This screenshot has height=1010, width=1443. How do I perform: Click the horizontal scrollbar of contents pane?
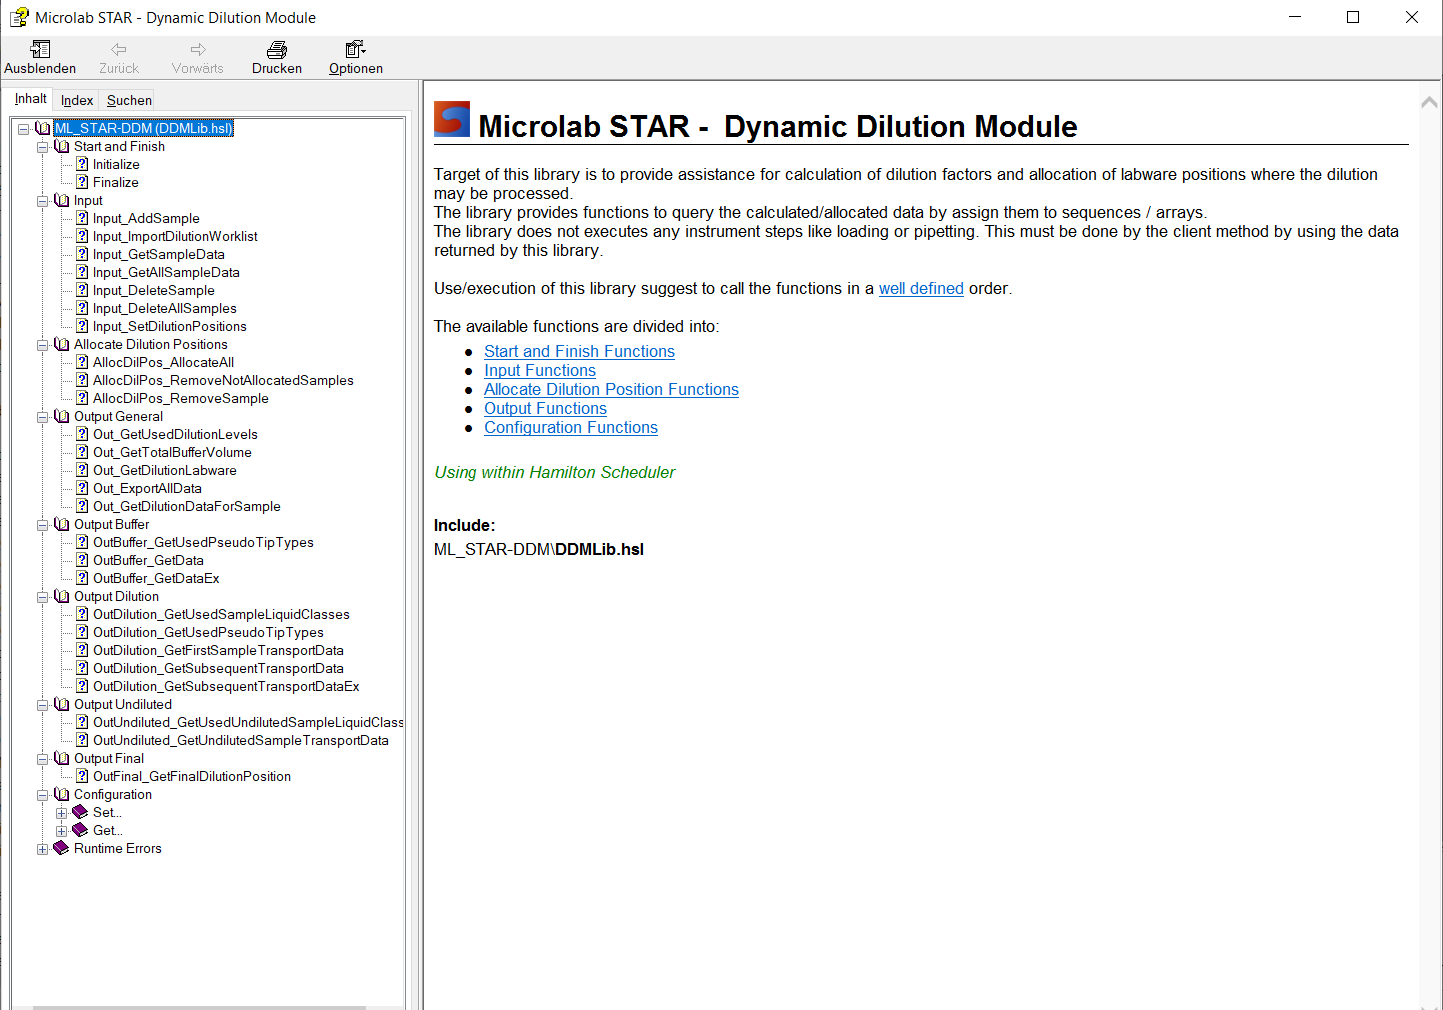coord(200,1006)
